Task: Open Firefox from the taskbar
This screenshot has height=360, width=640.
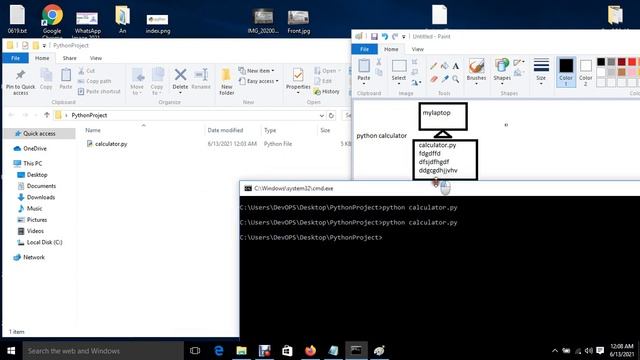Action: click(310, 351)
